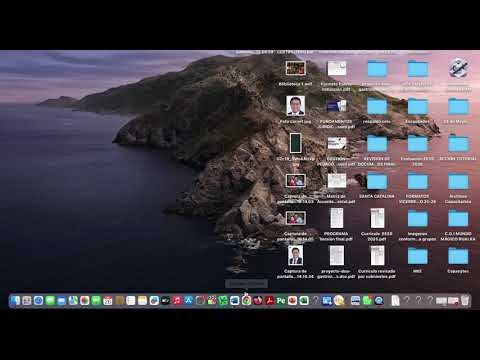Select Captura de pantalla with portrait thumbnail
This screenshot has height=360, width=480.
(296, 255)
